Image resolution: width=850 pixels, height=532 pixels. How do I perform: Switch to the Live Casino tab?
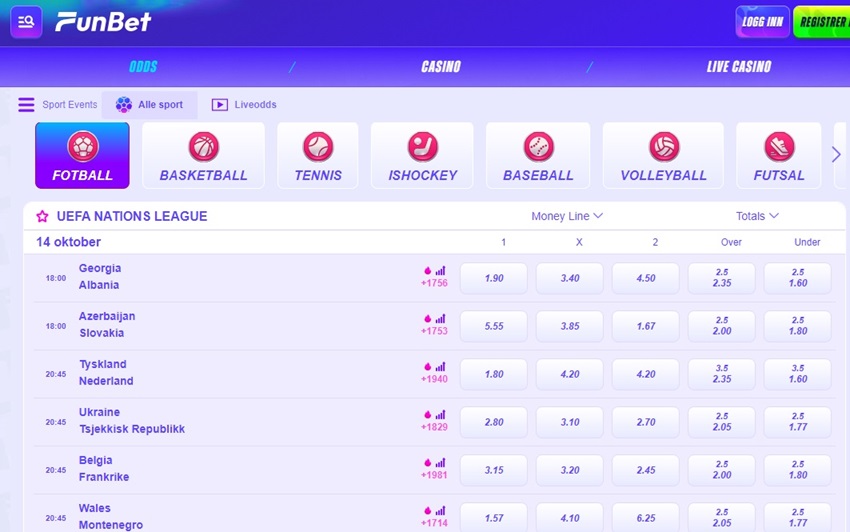[x=738, y=67]
